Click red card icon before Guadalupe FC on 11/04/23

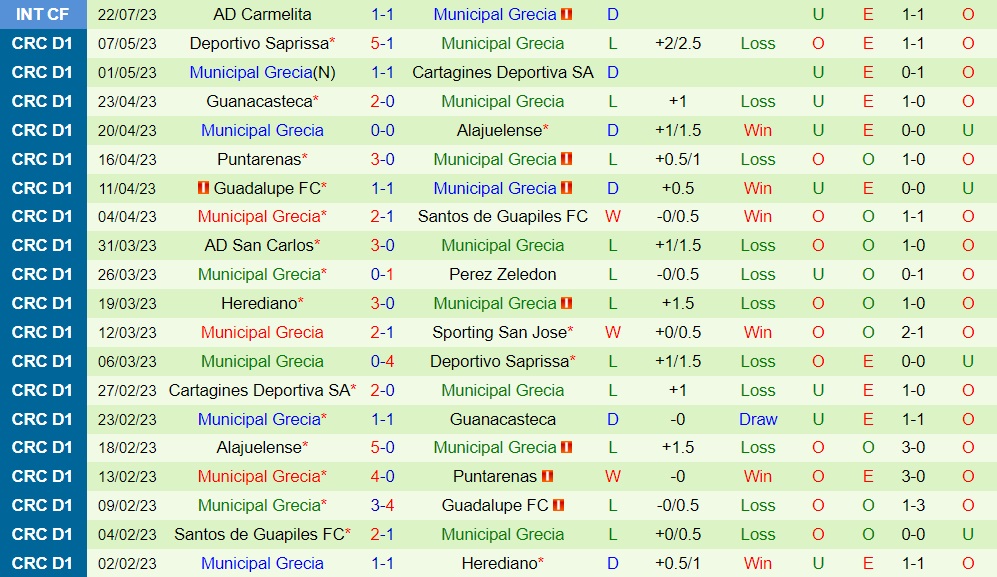pyautogui.click(x=204, y=188)
